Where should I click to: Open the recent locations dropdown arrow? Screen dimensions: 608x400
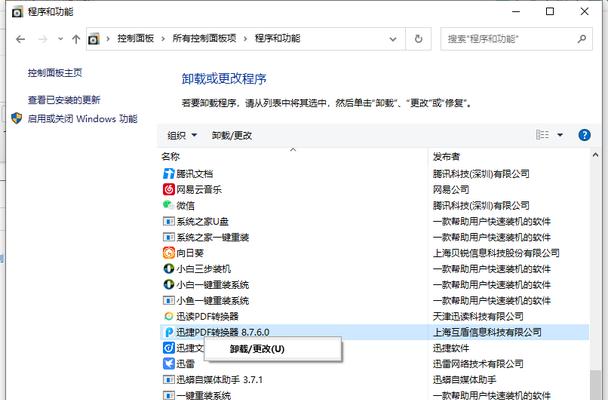[x=60, y=39]
